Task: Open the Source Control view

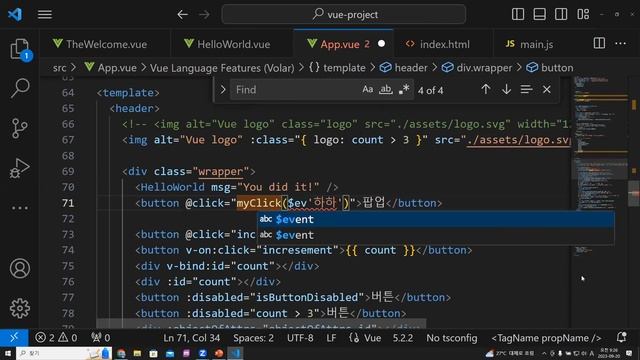Action: click(x=20, y=128)
